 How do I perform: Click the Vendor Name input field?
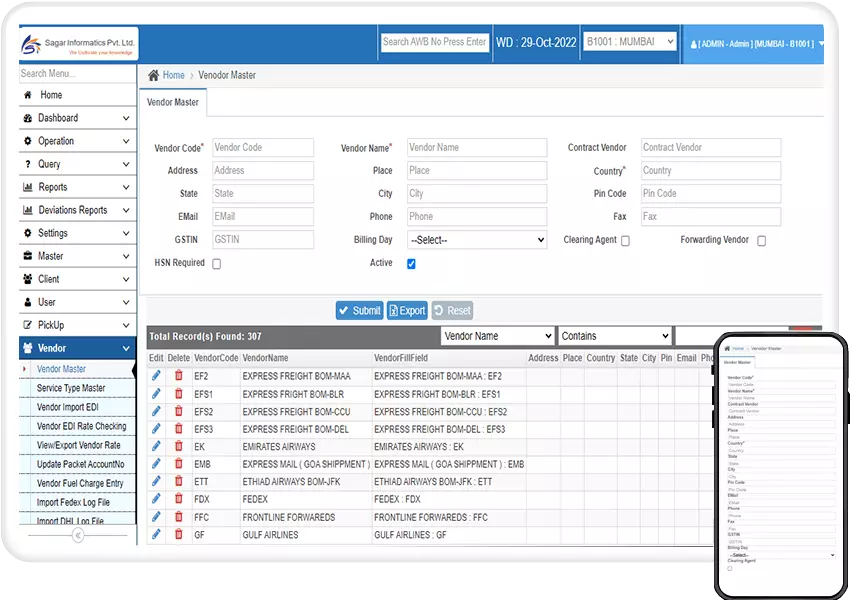(477, 147)
